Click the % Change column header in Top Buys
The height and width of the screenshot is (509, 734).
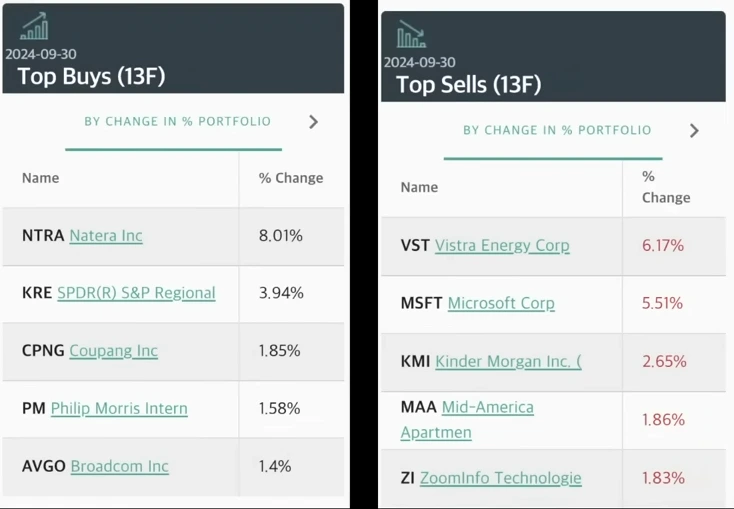[x=291, y=178]
